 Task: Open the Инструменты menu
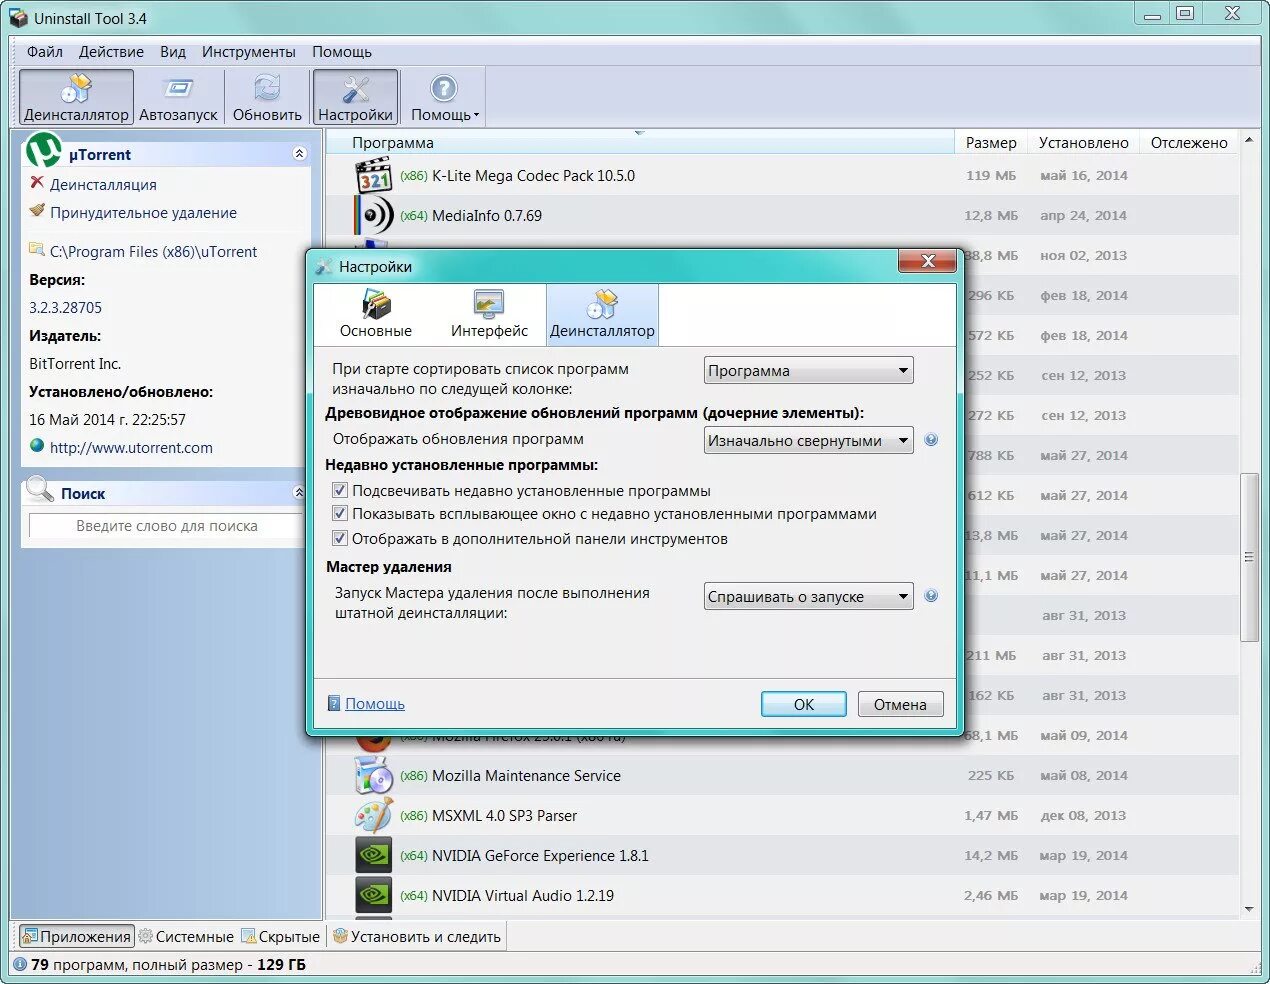(x=249, y=52)
